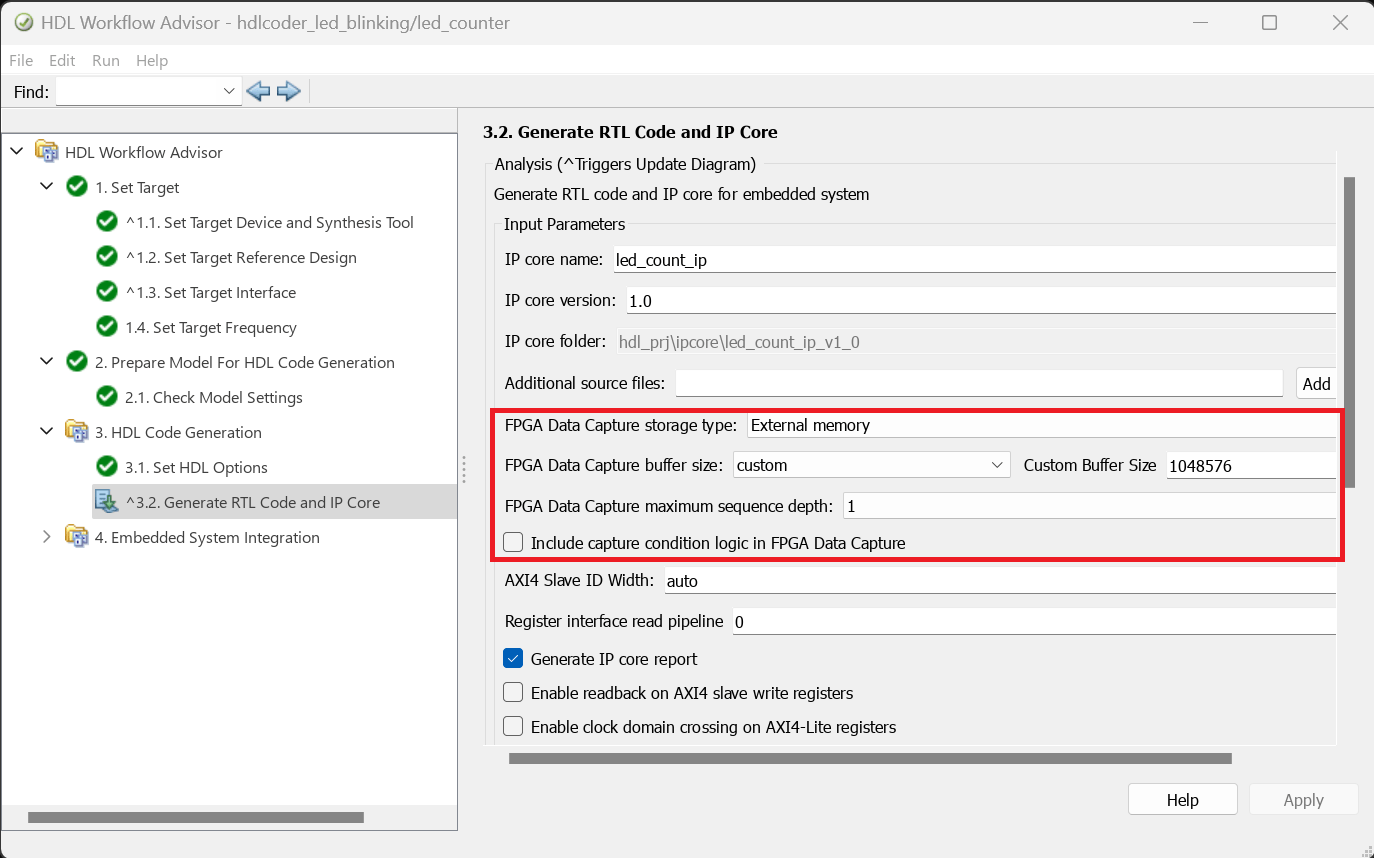1374x858 pixels.
Task: Enable readback on AXI4 slave write registers
Action: coord(513,693)
